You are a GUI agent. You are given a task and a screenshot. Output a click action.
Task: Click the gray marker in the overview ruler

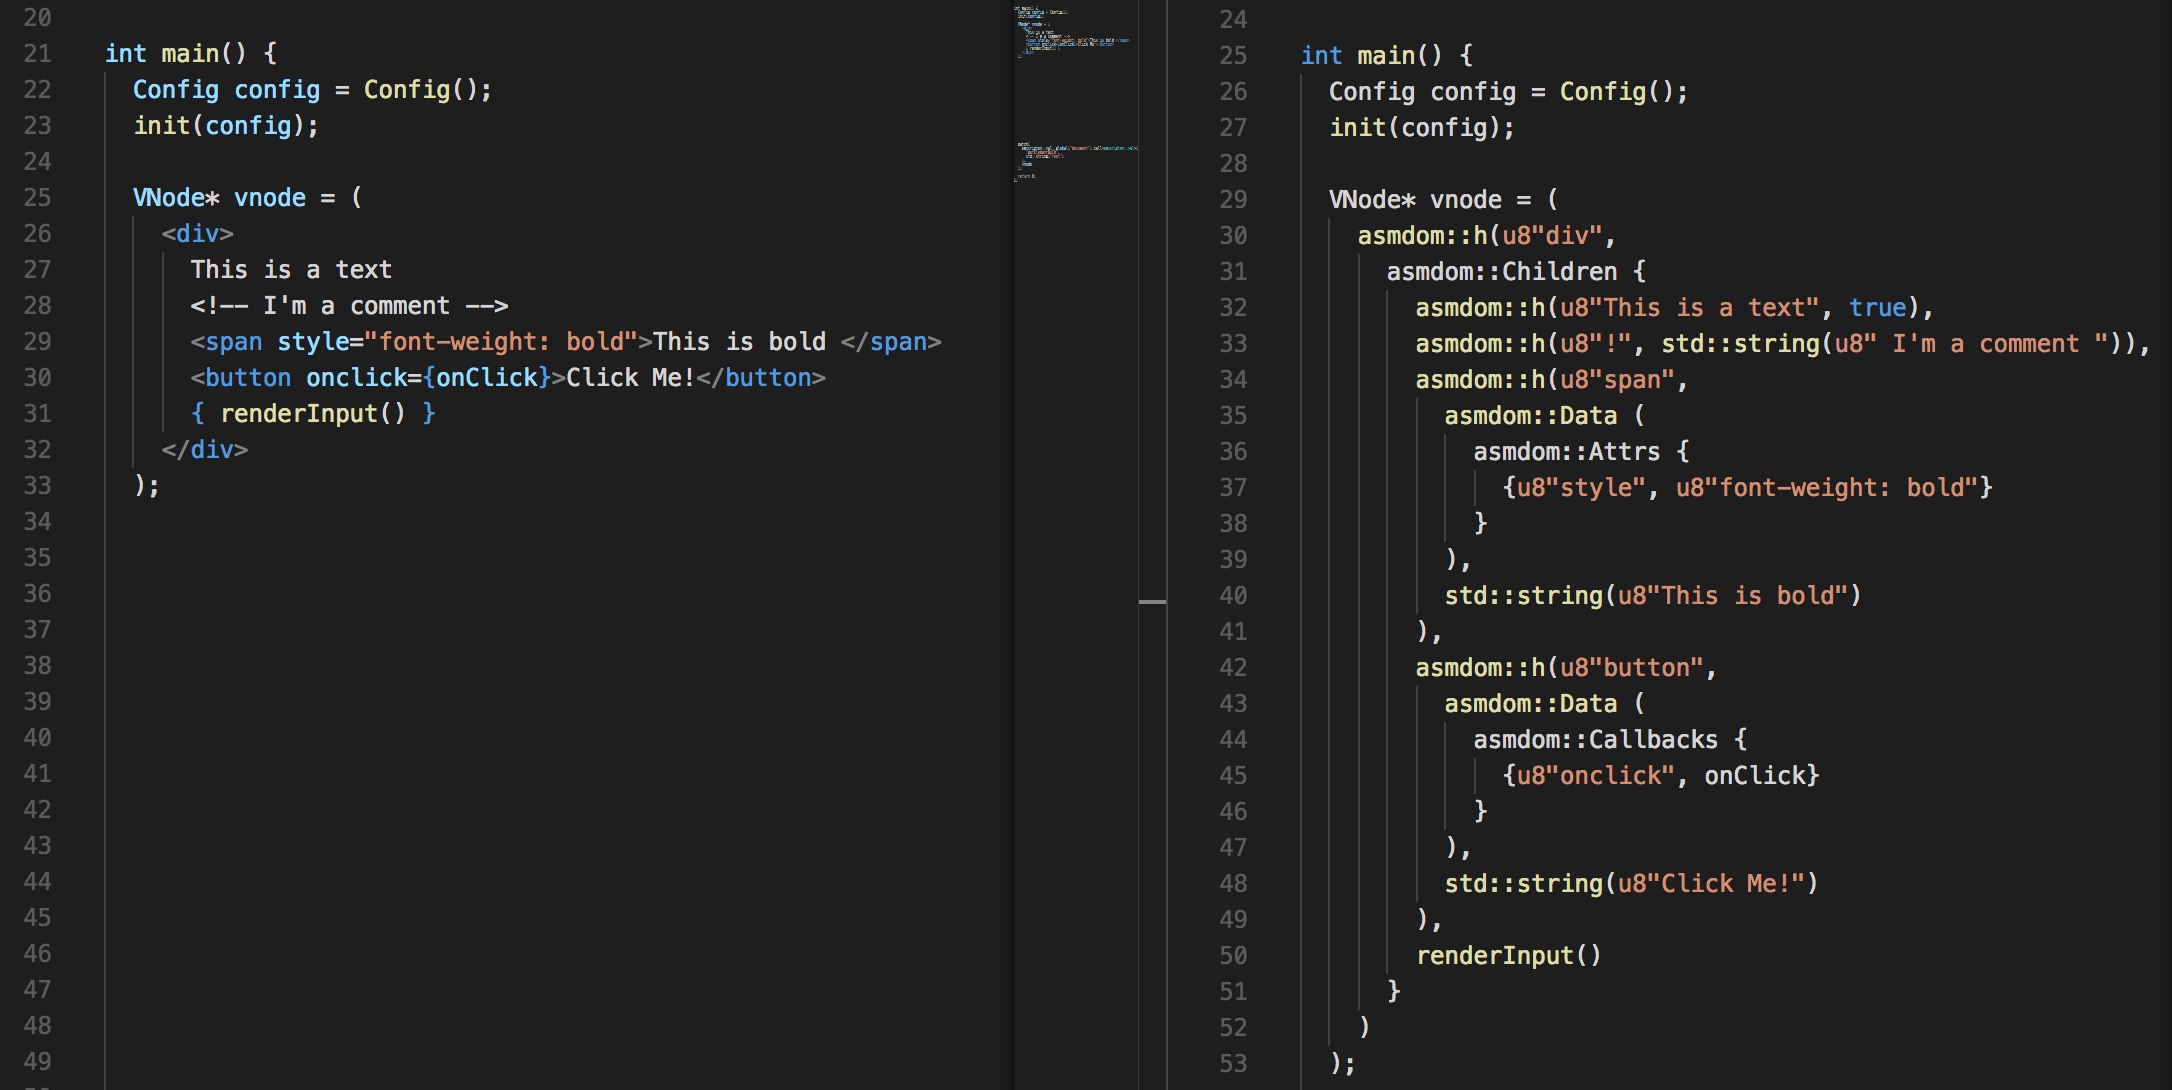coord(1152,602)
